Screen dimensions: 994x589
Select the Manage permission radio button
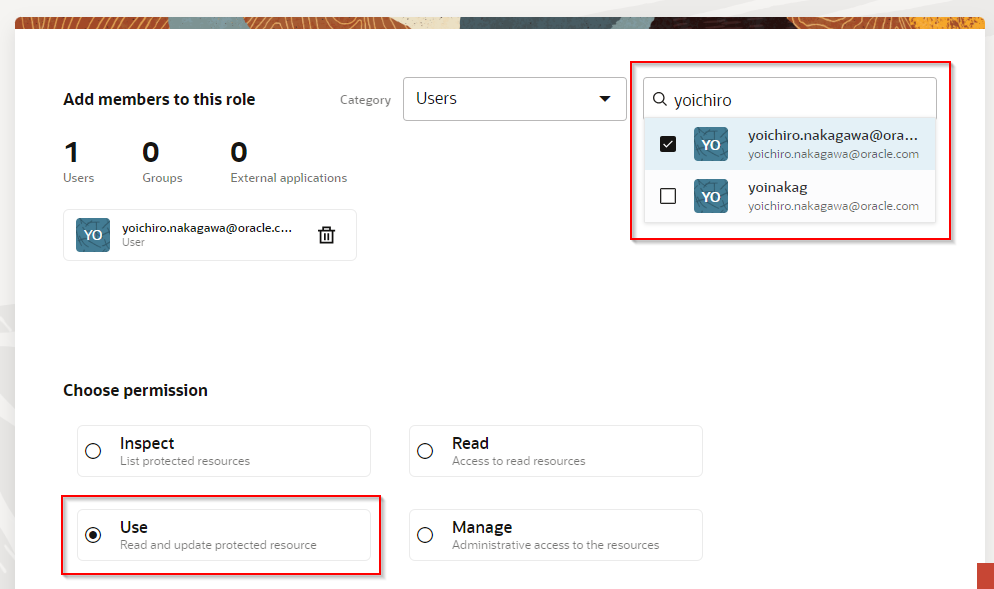click(x=425, y=535)
